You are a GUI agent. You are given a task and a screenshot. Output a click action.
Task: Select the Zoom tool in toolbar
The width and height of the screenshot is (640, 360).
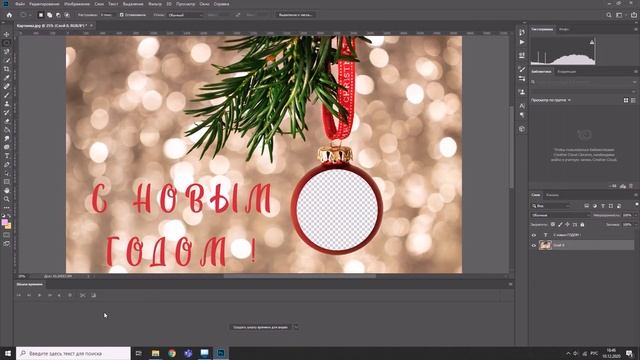coord(7,199)
